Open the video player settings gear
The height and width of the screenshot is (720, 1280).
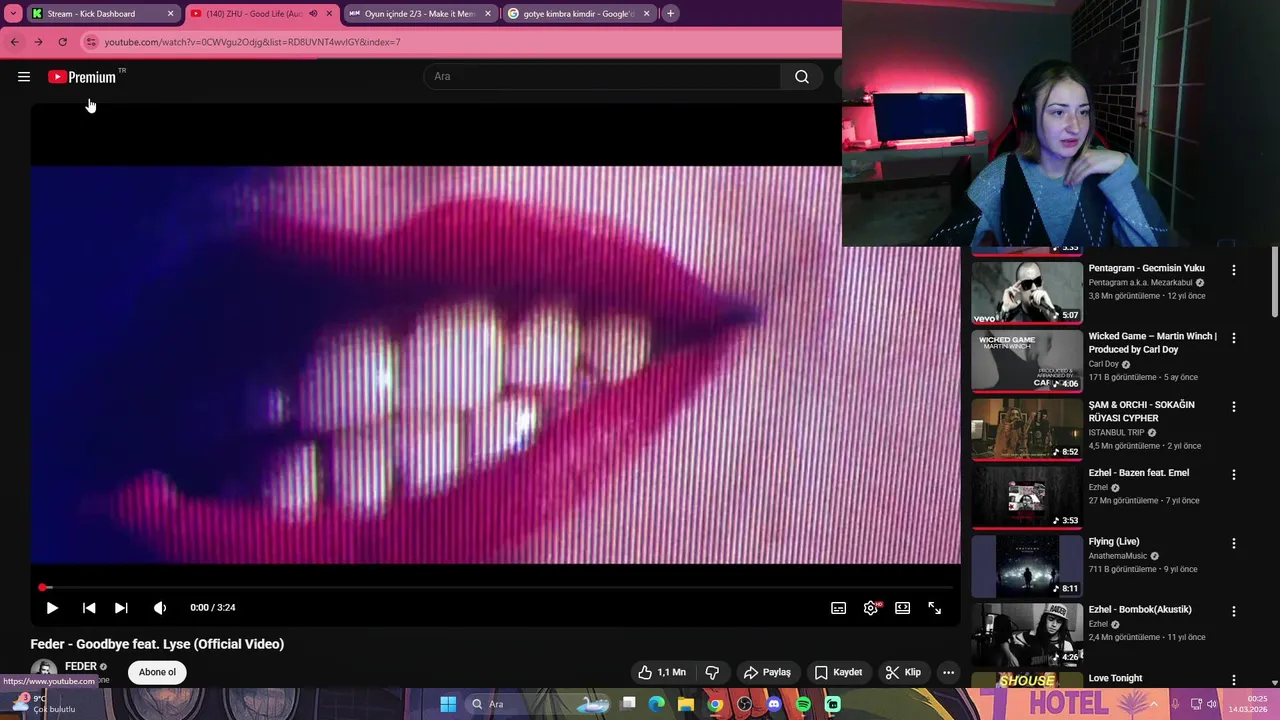tap(871, 608)
